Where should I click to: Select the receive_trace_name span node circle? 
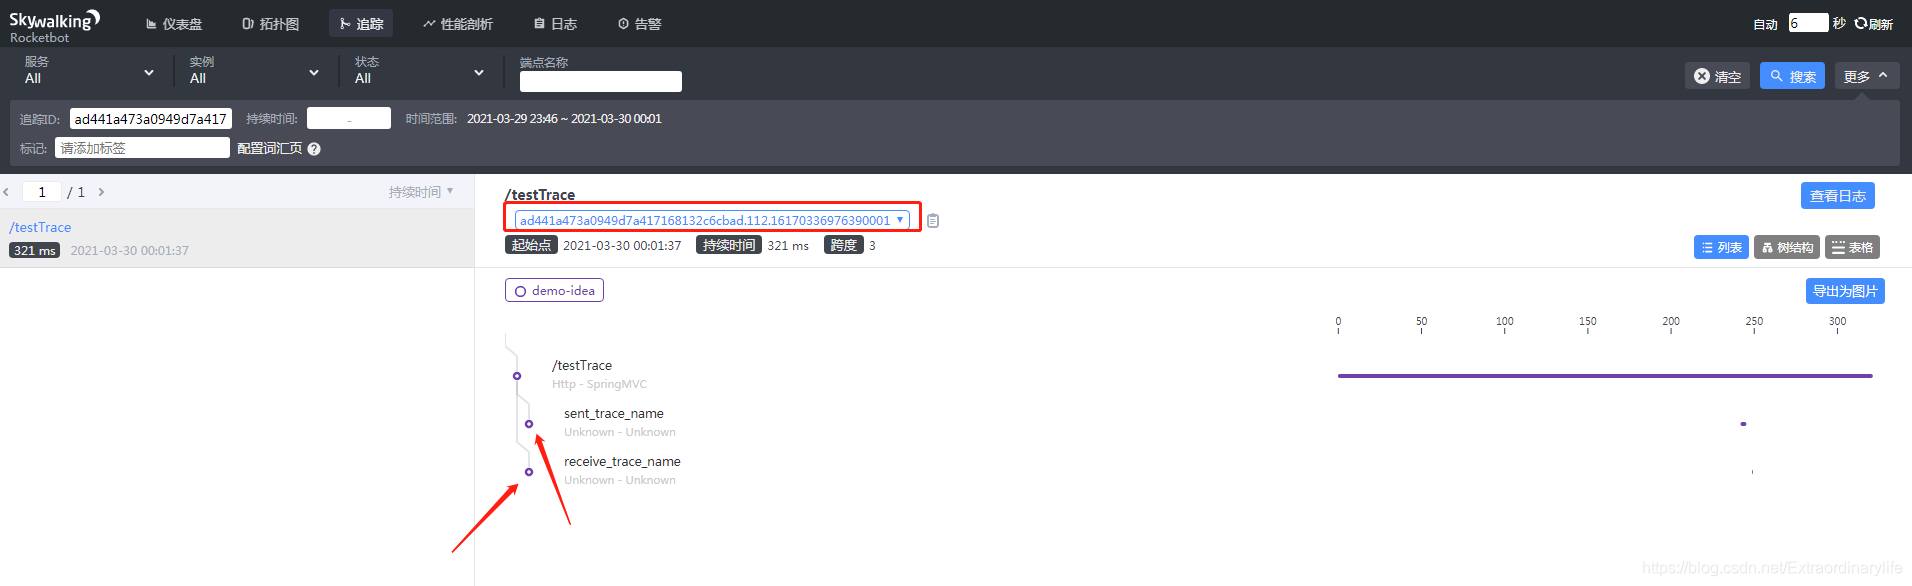coord(529,472)
